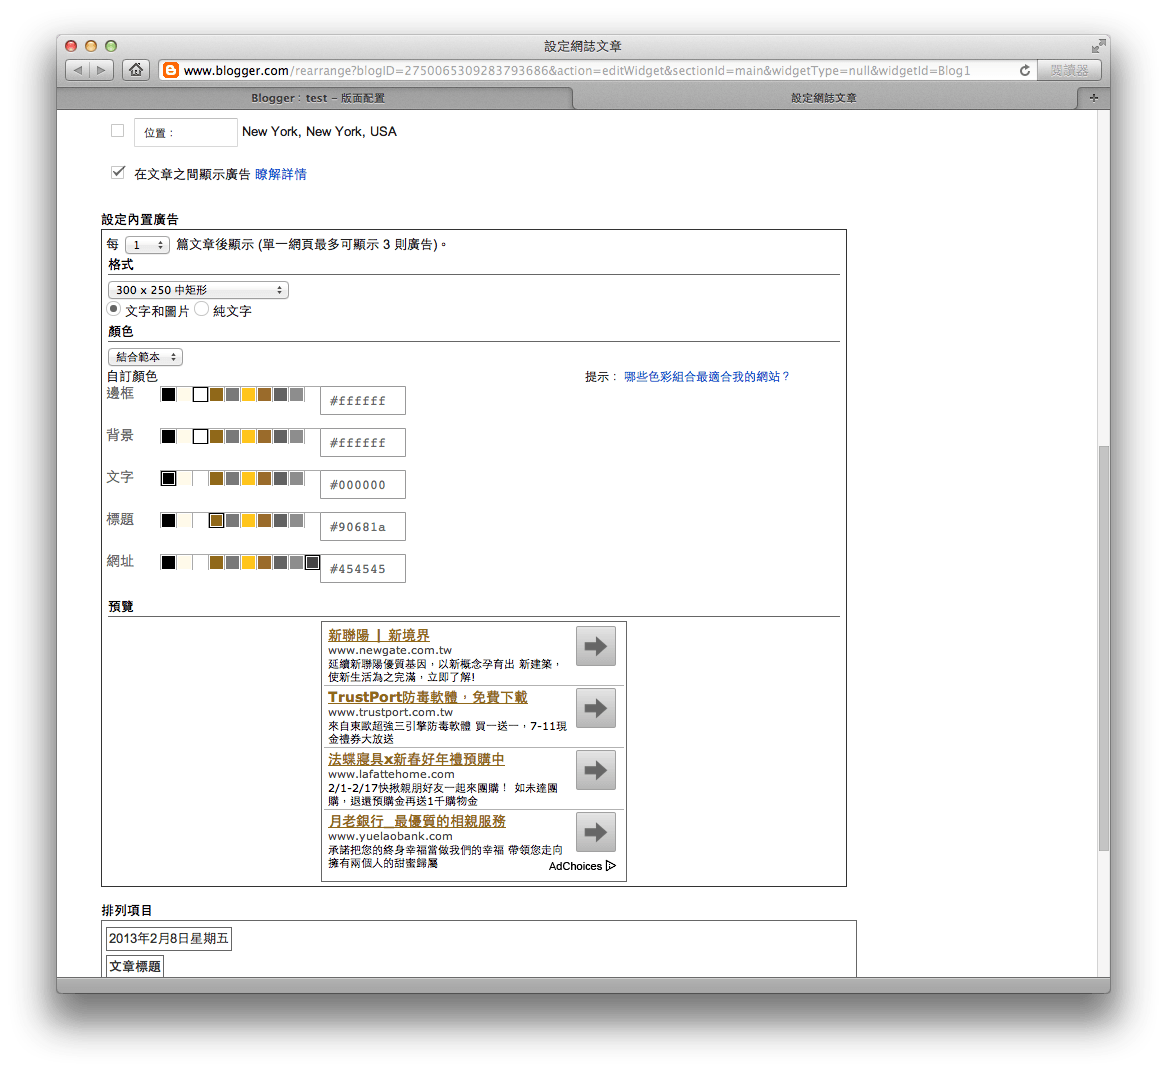Click the browser home icon
1167x1072 pixels.
(x=135, y=70)
